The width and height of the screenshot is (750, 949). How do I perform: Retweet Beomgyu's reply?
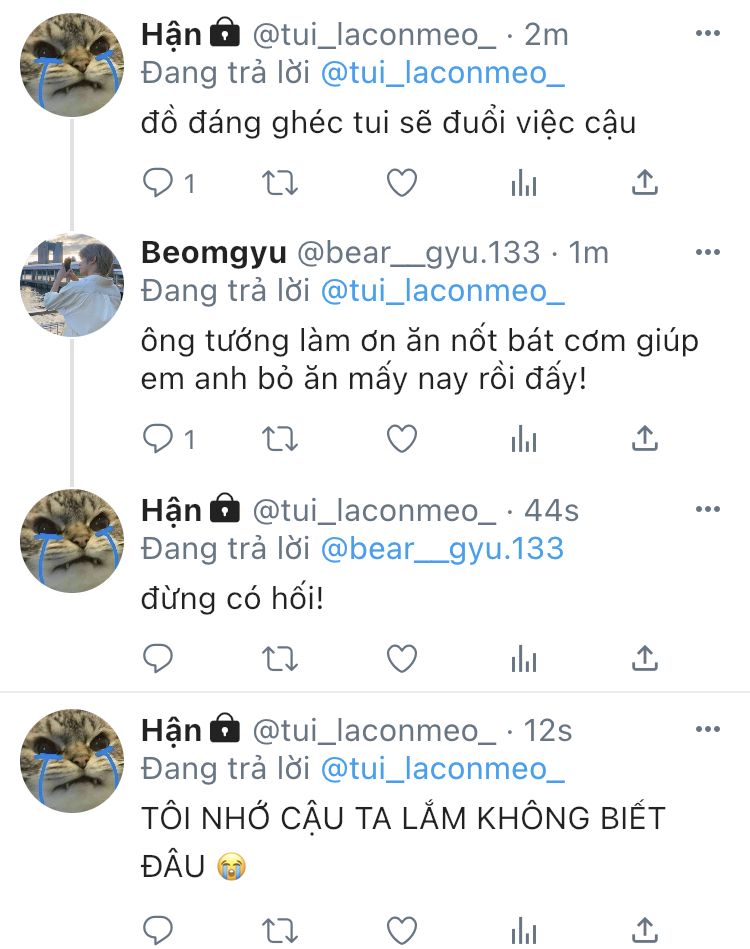pyautogui.click(x=280, y=439)
